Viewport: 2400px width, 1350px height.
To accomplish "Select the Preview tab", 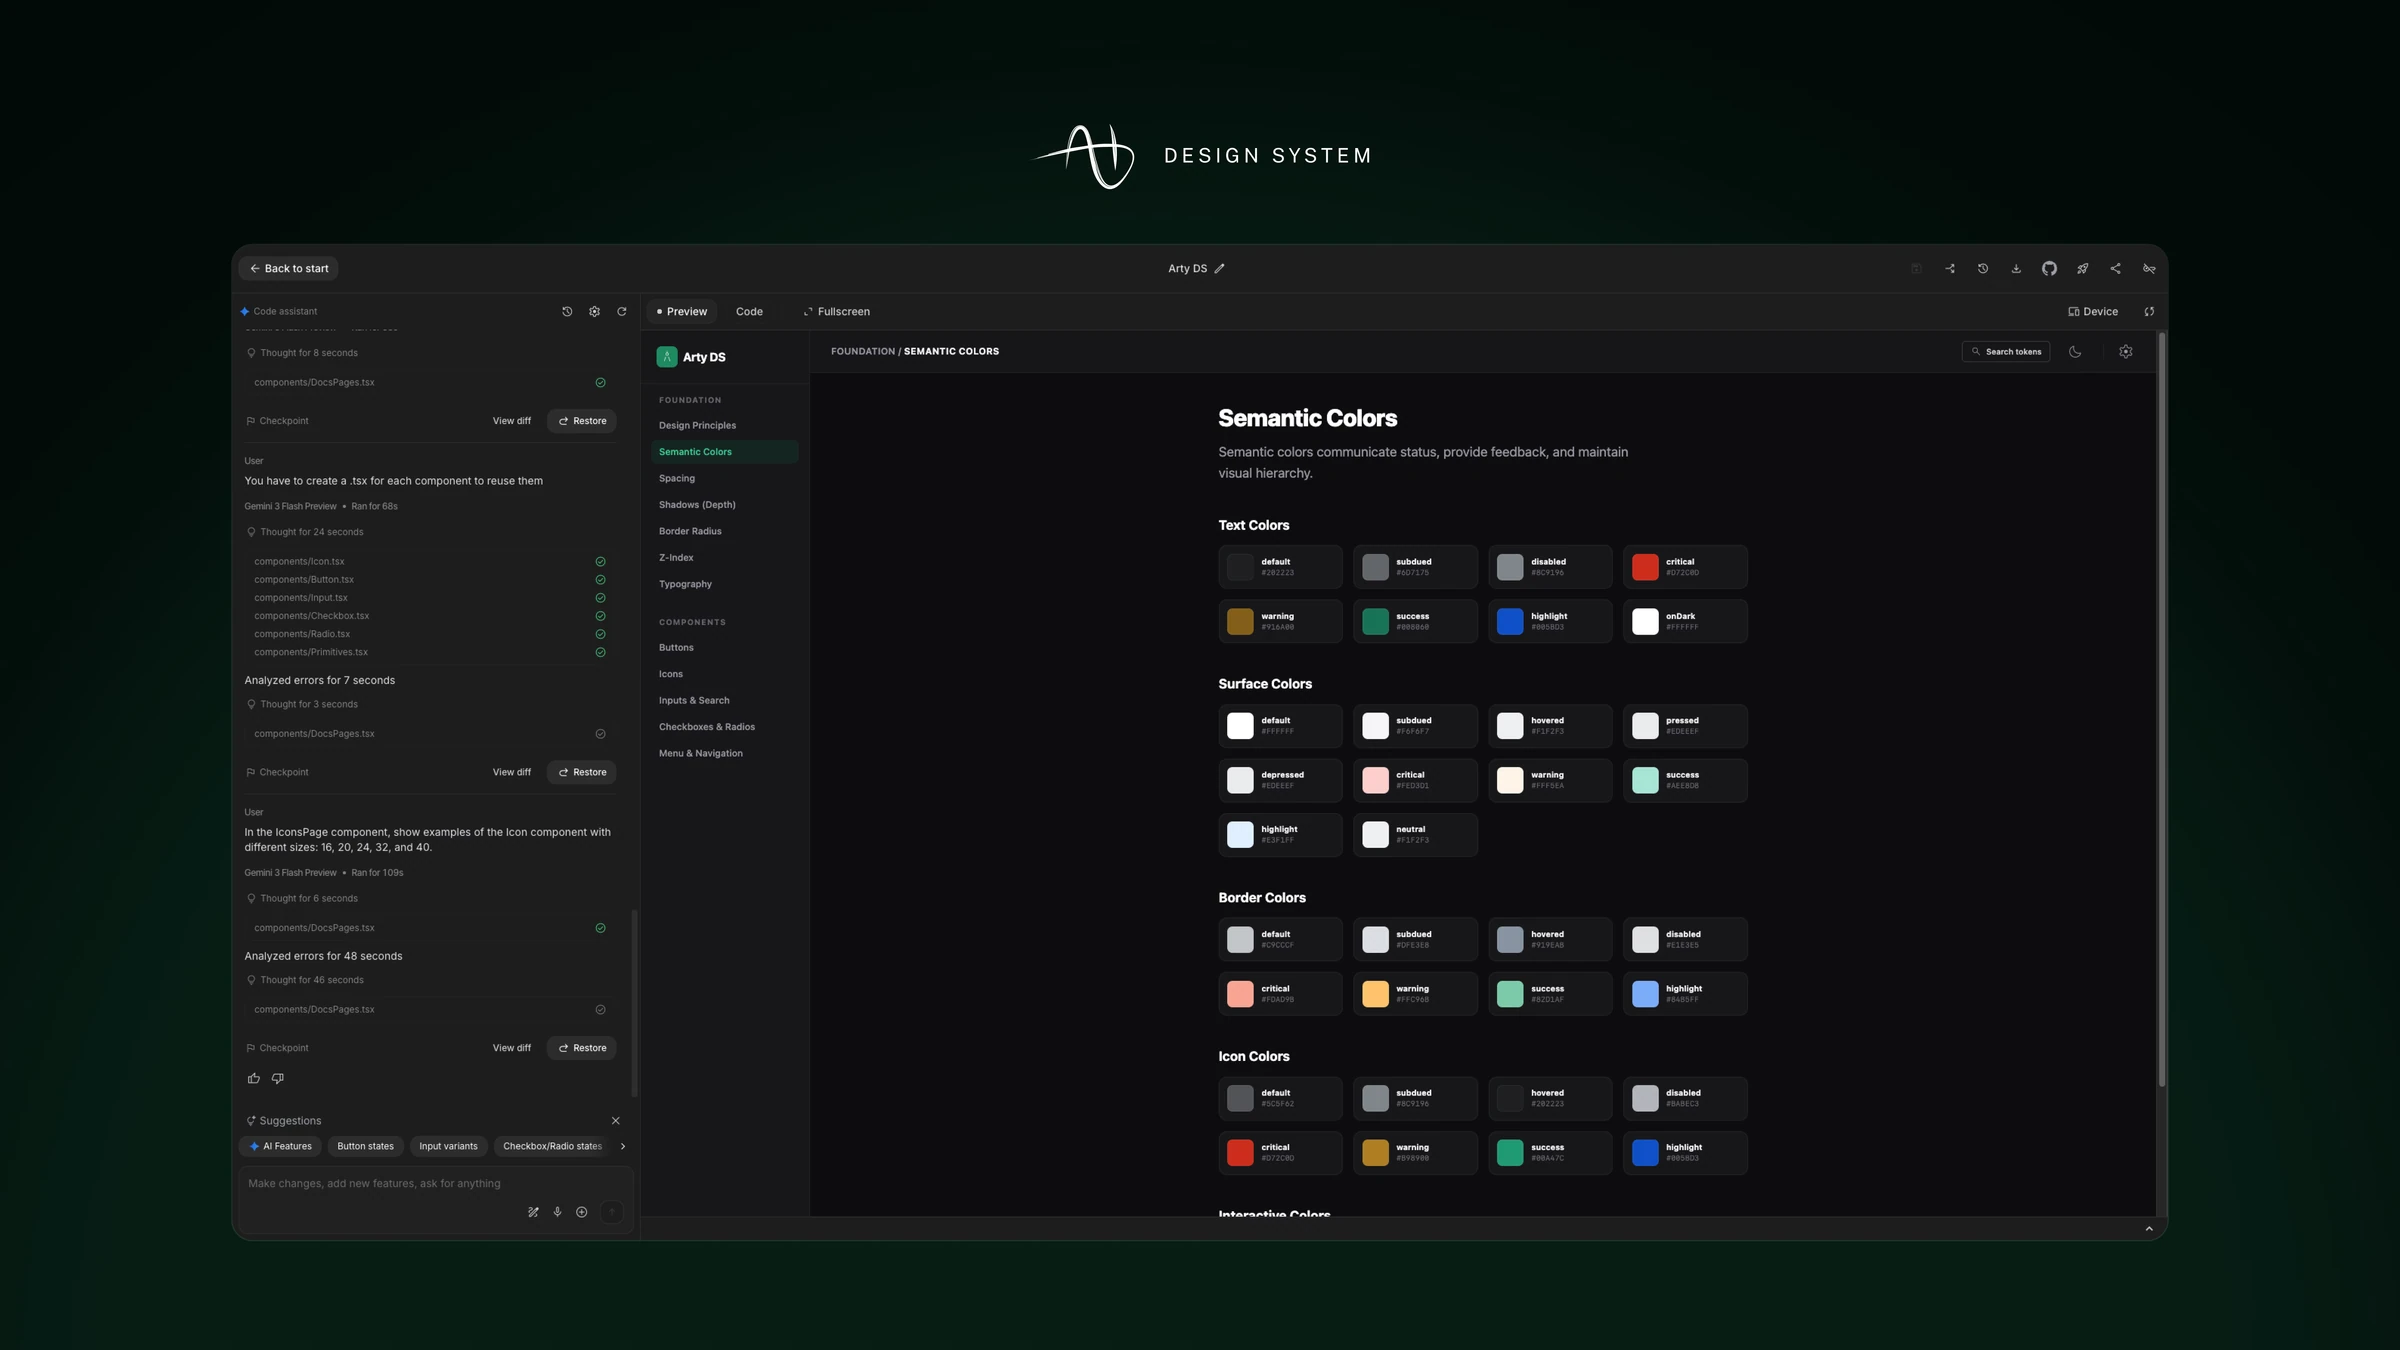I will [x=681, y=312].
